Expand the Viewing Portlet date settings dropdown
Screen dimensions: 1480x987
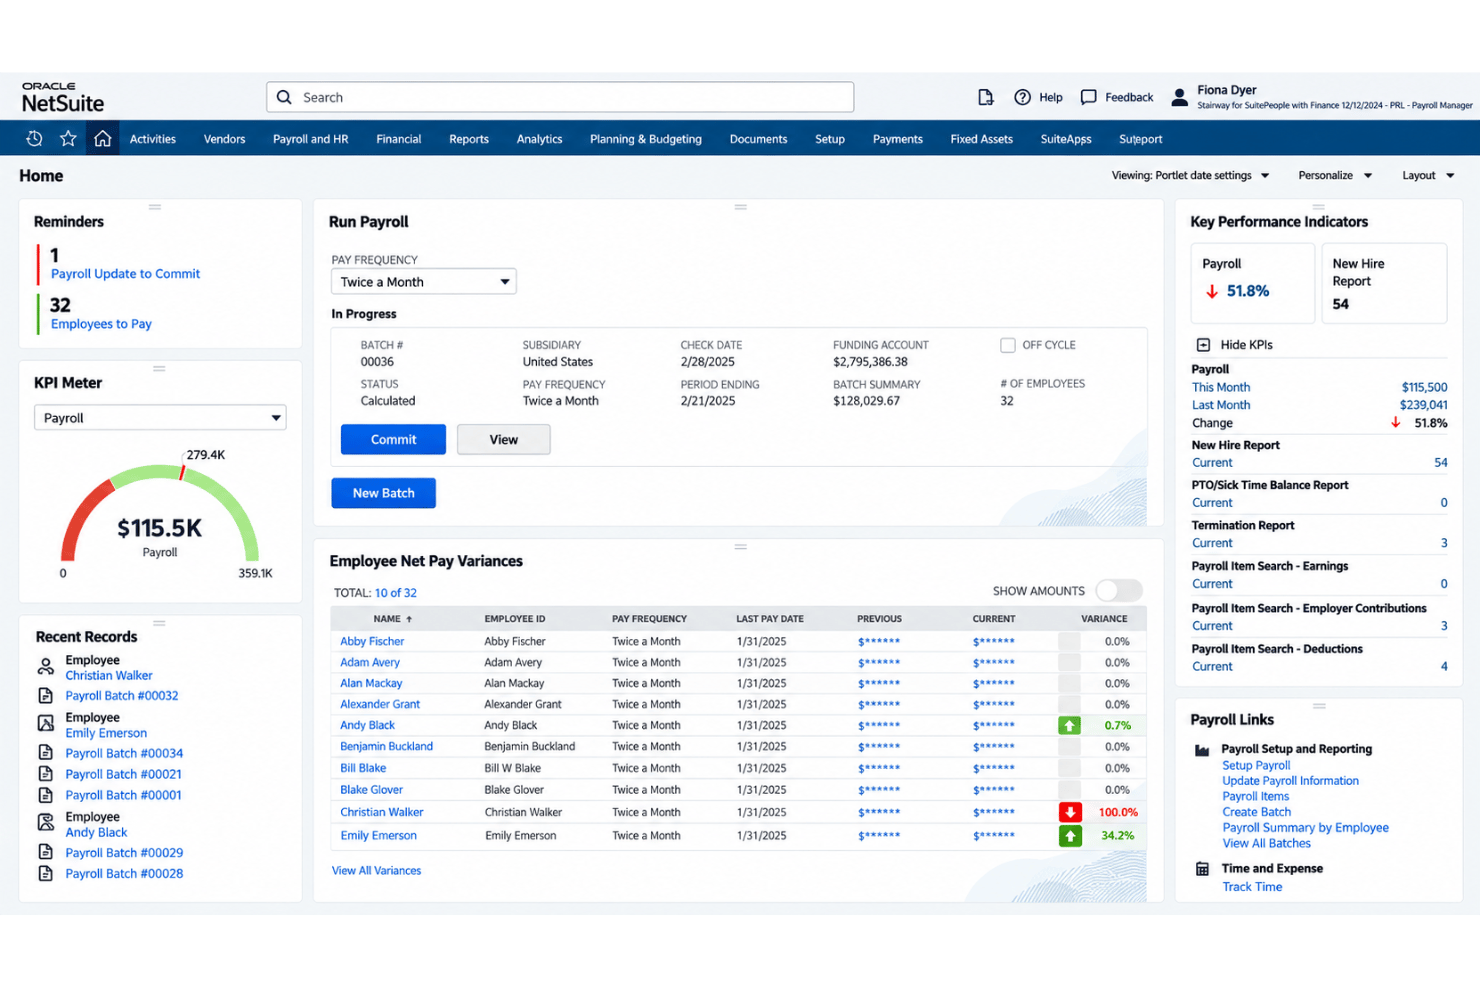1190,176
